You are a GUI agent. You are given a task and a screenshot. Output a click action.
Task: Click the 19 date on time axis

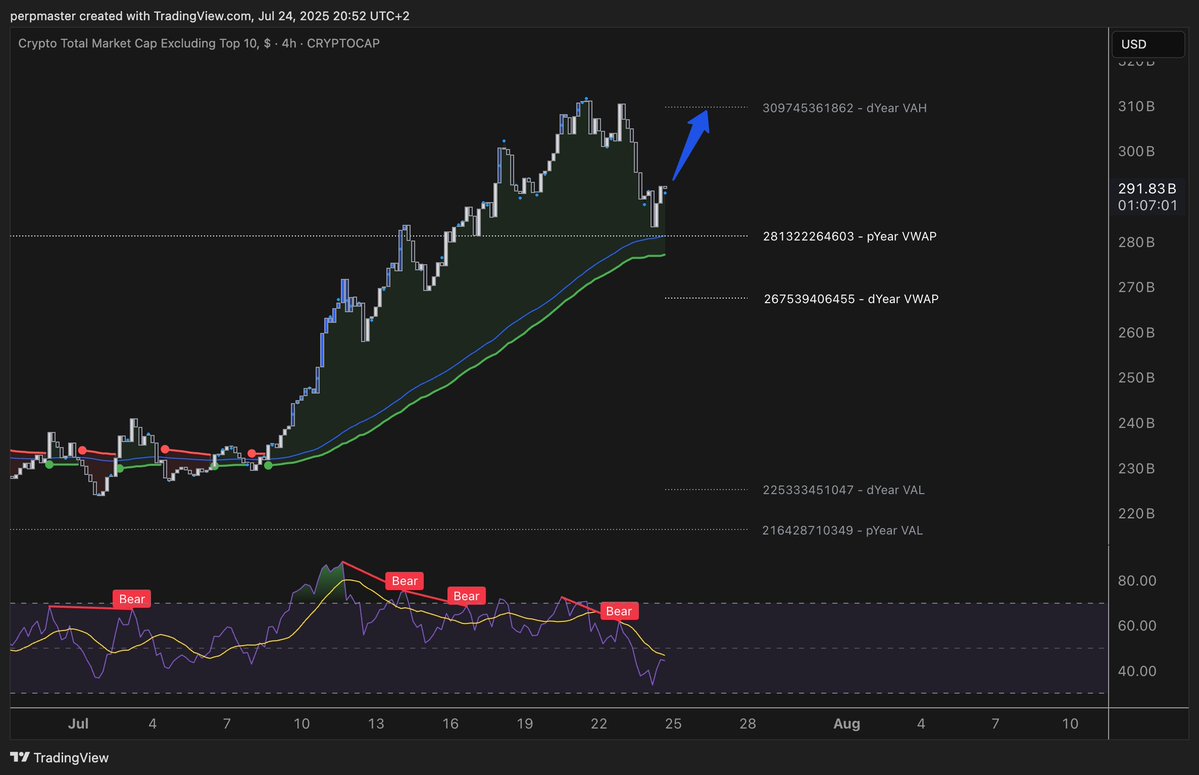[x=525, y=724]
